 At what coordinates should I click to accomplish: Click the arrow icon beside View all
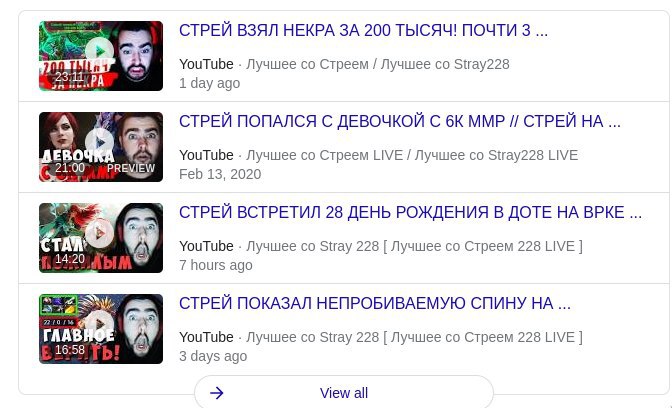(217, 393)
